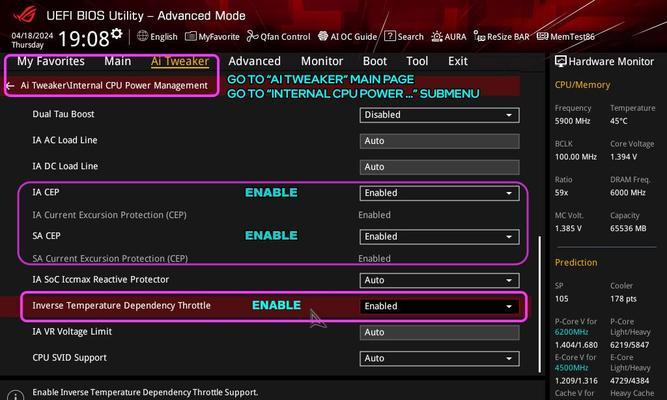
Task: Click the 178 pts cooler value
Action: [623, 299]
